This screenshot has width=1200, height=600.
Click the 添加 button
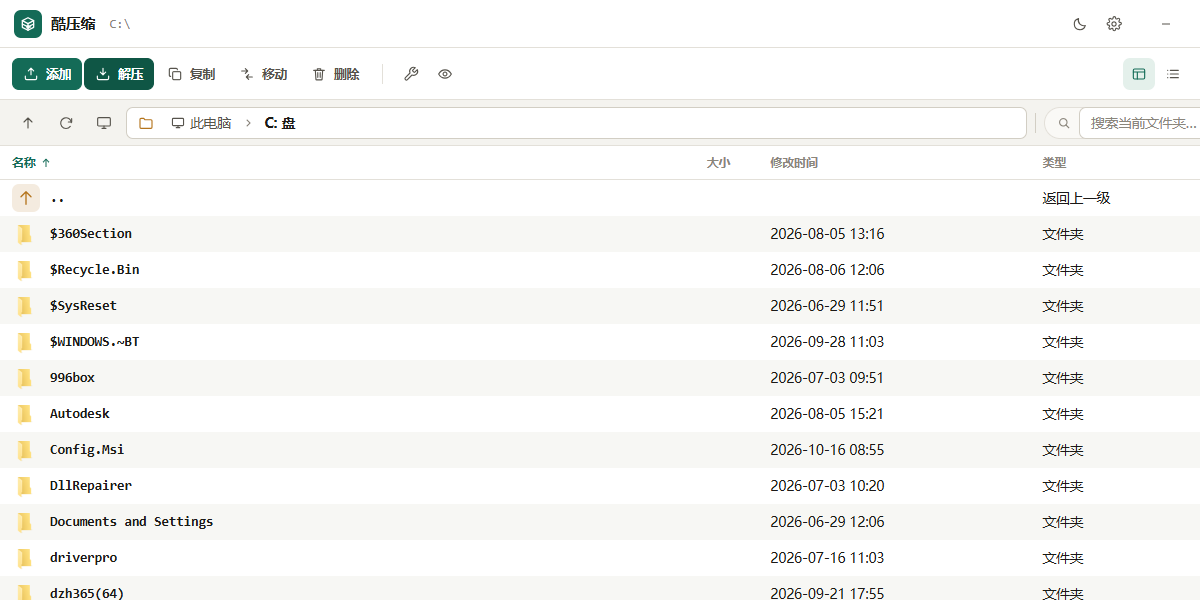(x=47, y=74)
